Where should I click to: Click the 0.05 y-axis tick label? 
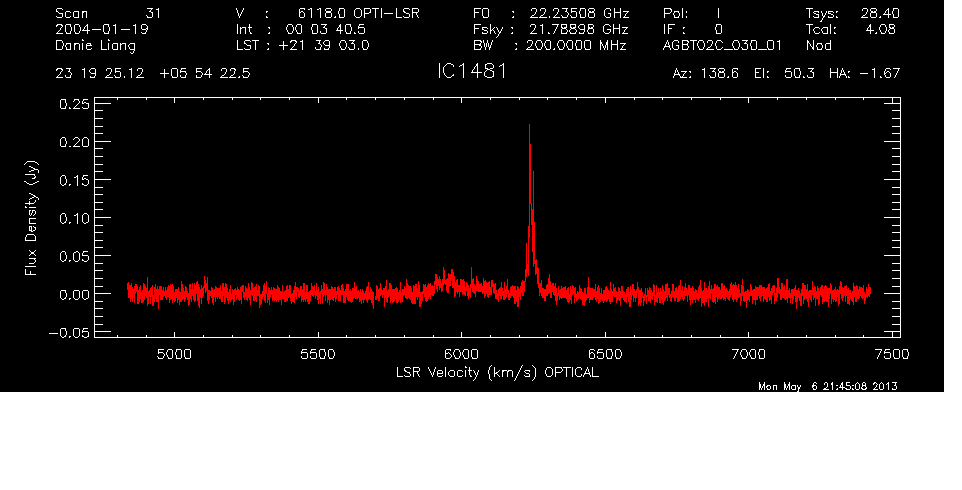74,256
